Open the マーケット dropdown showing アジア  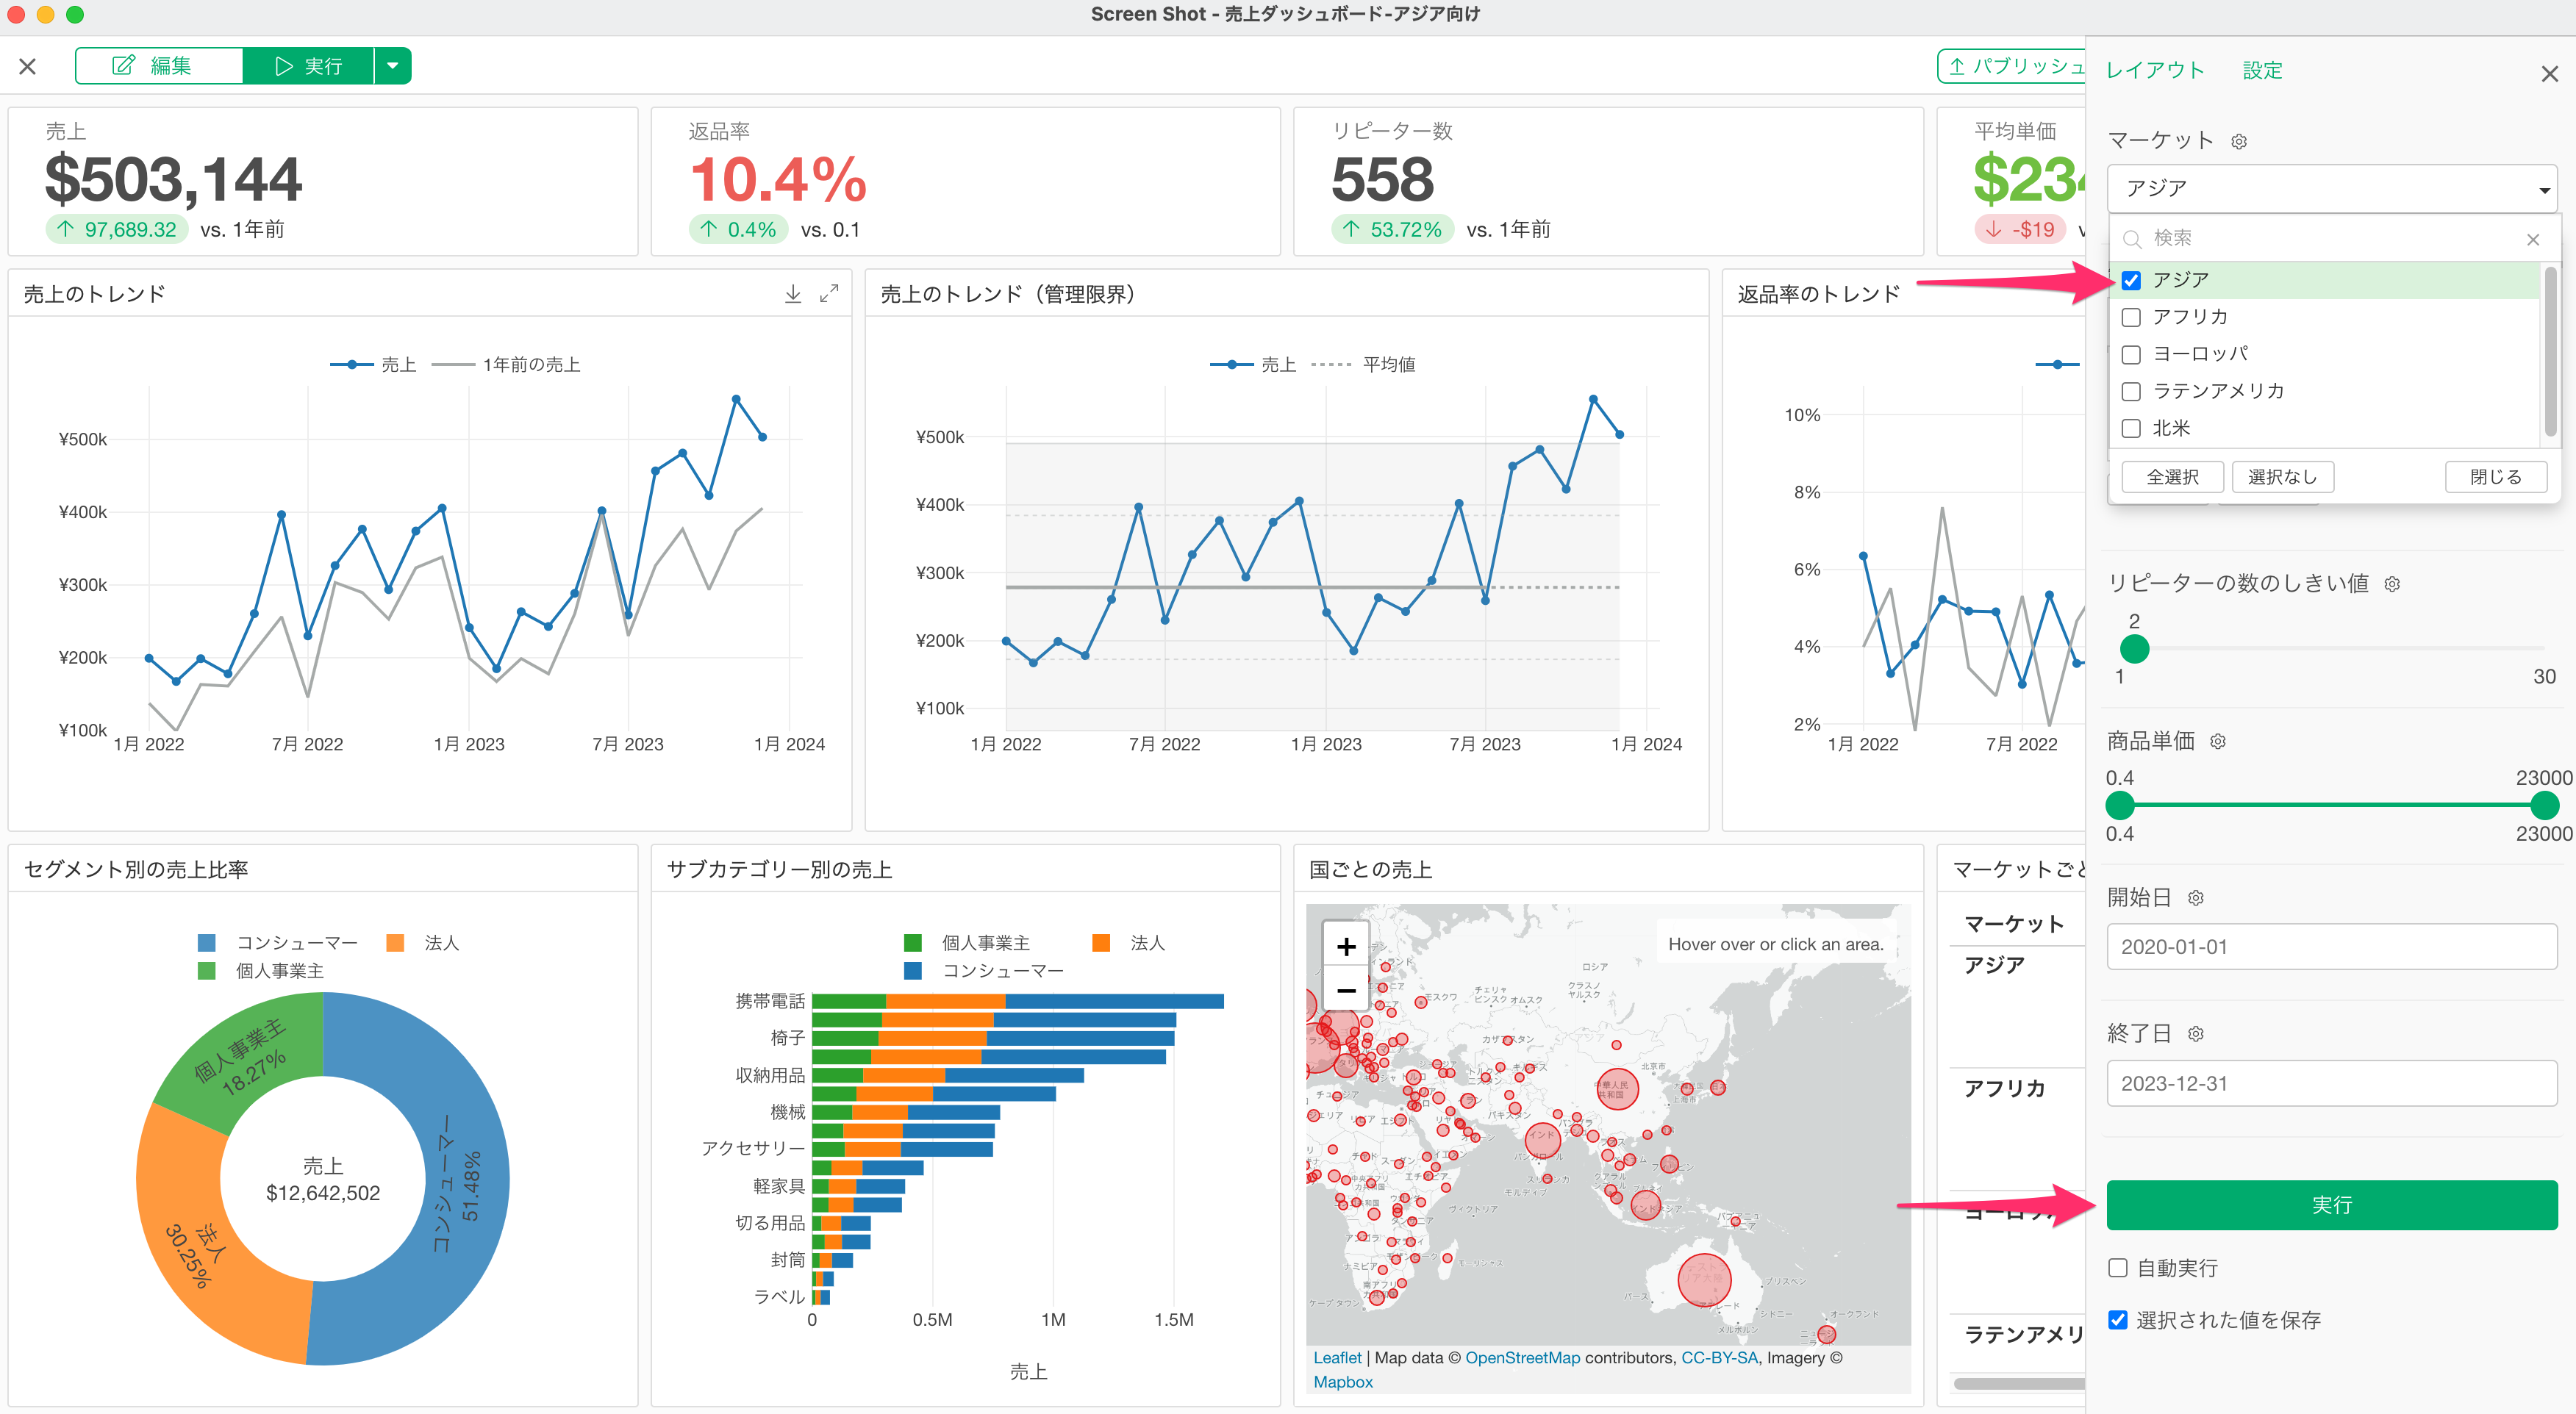(2332, 188)
